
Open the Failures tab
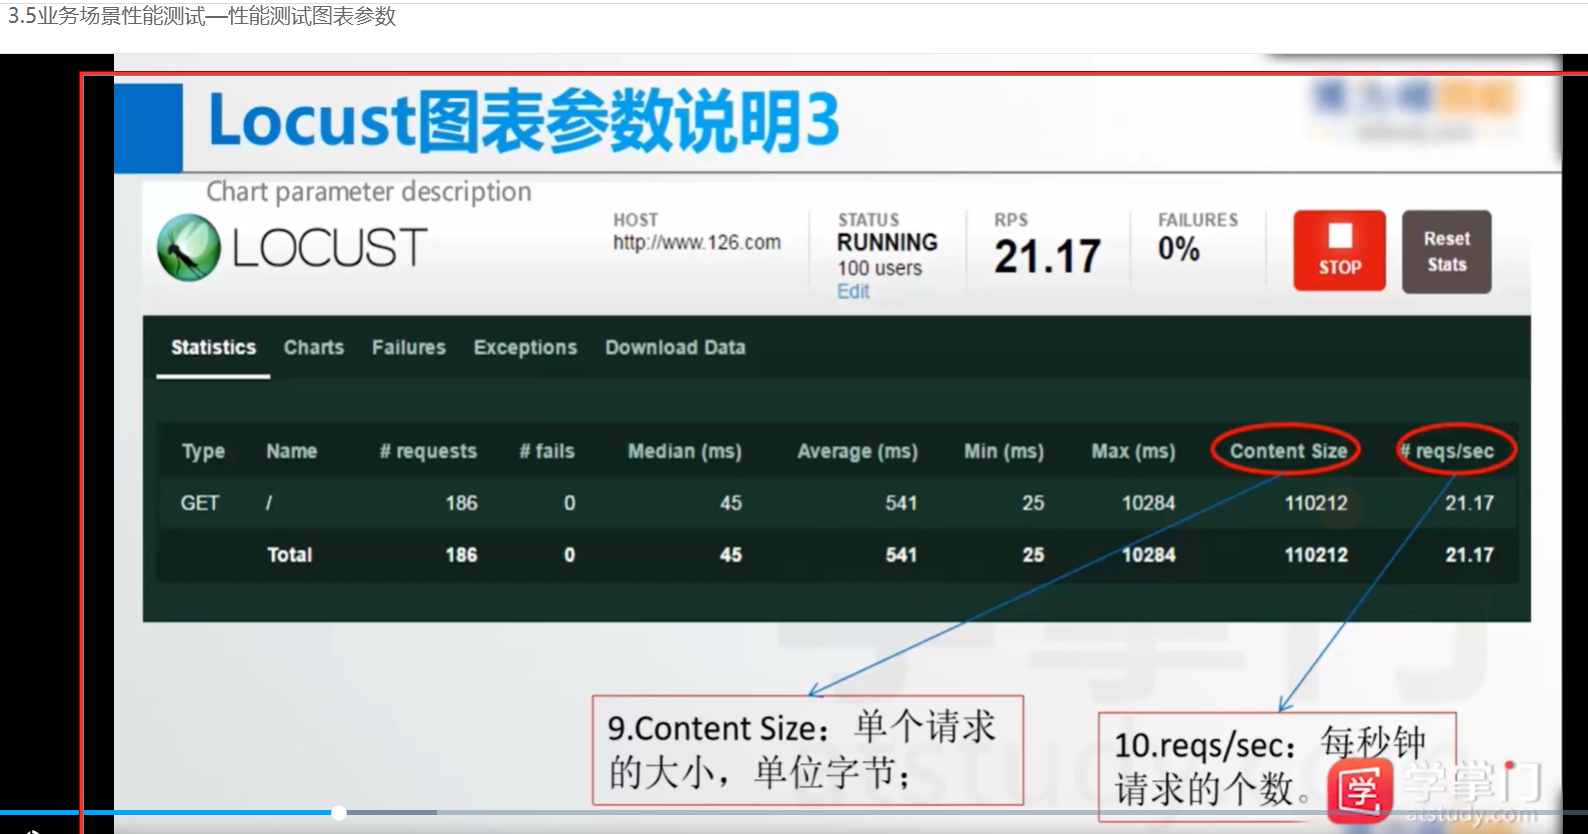point(409,347)
